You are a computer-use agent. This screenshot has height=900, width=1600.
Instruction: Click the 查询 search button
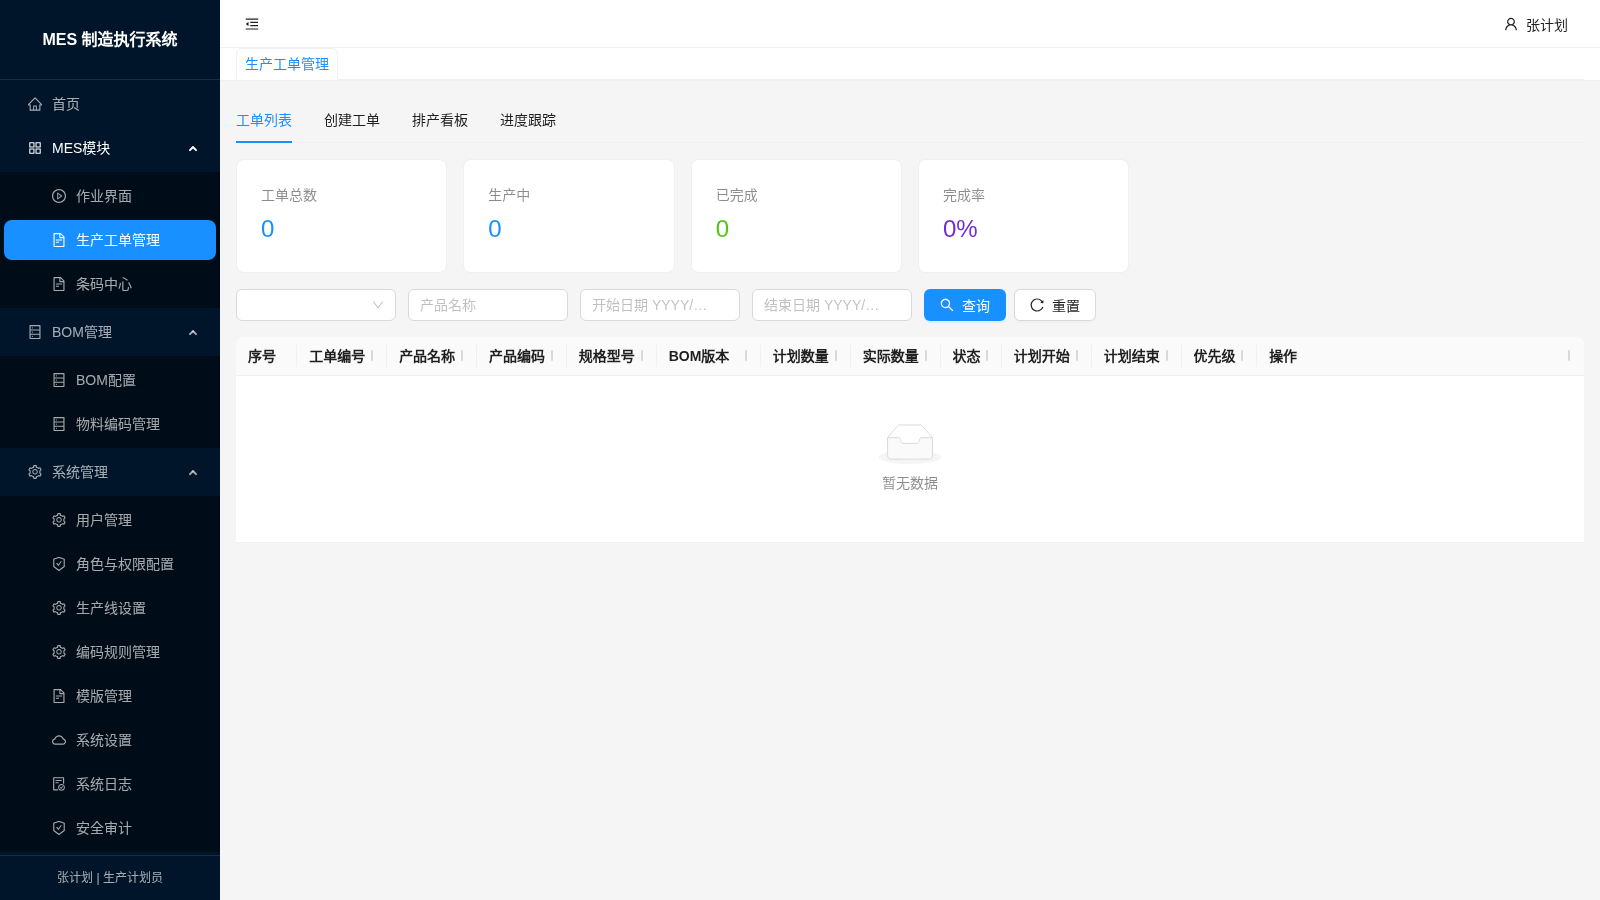[965, 305]
